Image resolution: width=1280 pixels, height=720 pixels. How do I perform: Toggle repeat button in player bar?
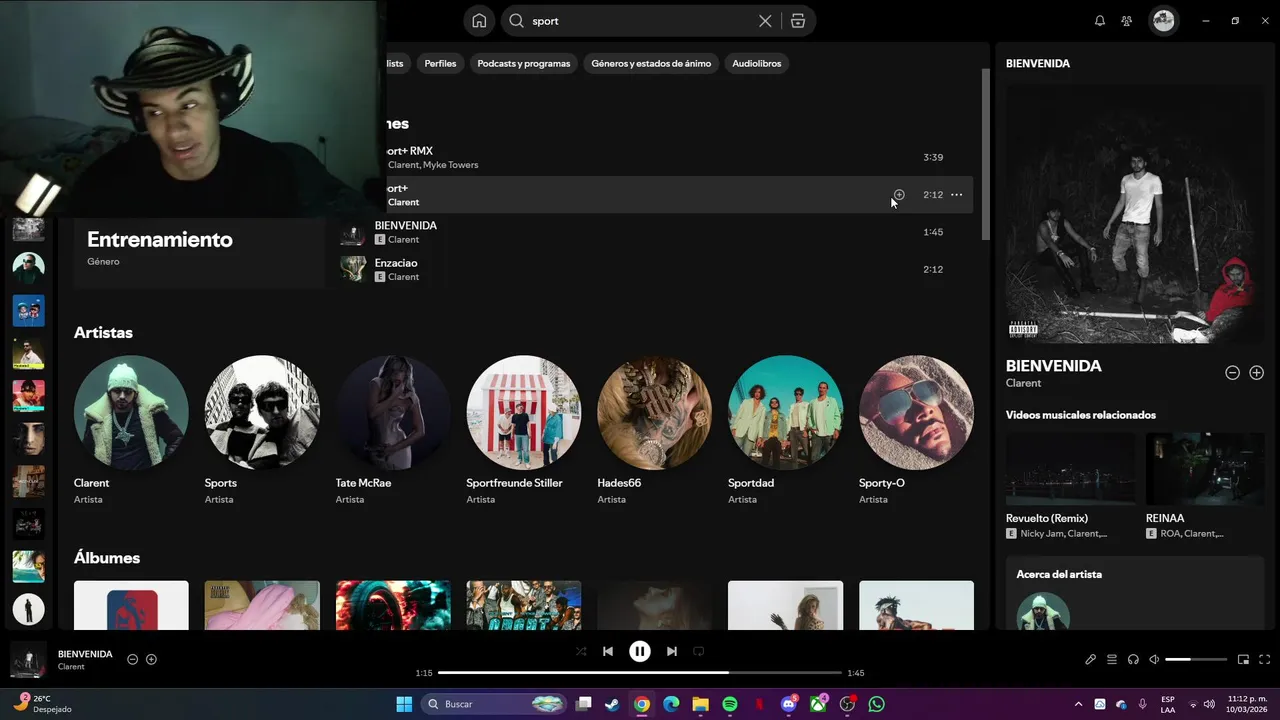[699, 651]
